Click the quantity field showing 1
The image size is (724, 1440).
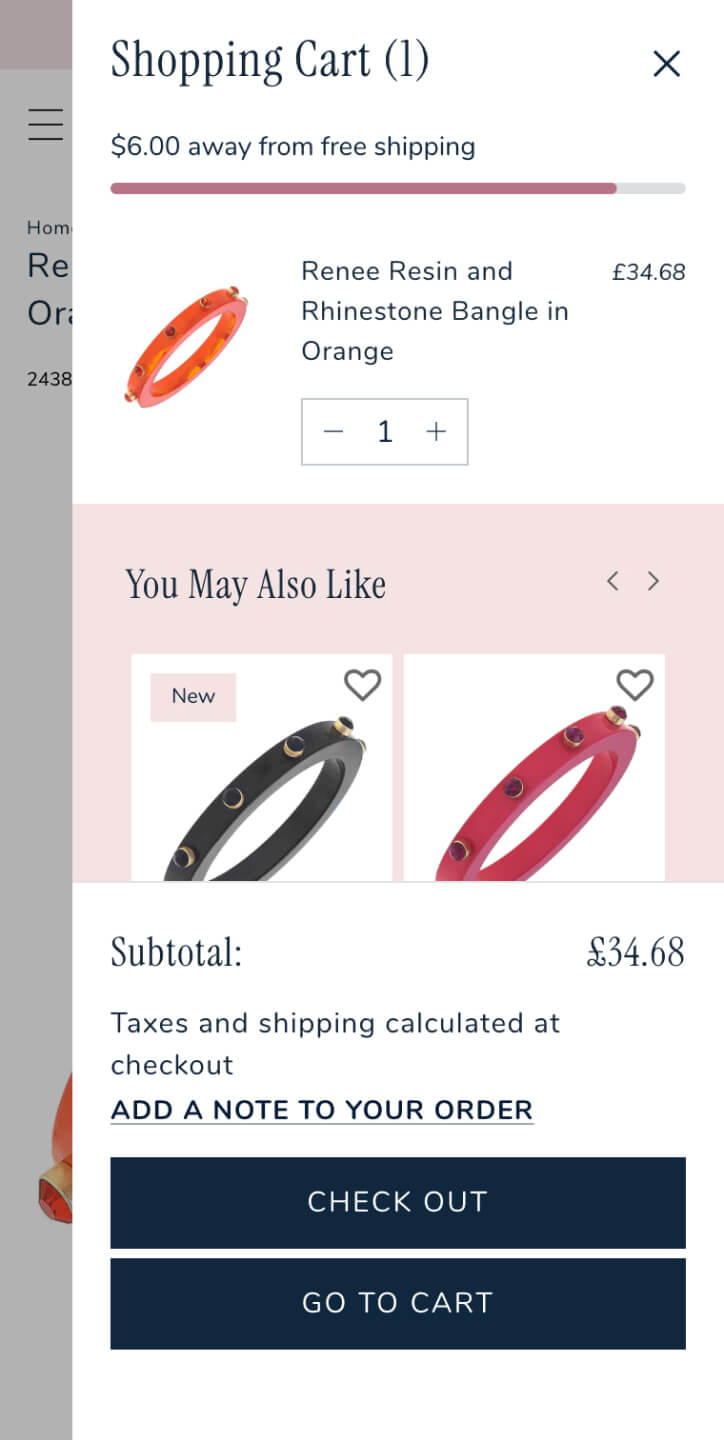pos(385,432)
